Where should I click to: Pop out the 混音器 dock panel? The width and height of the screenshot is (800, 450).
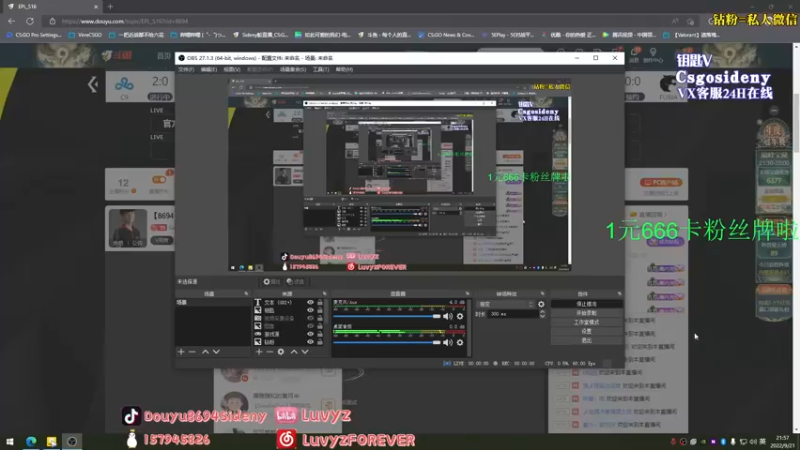pos(467,294)
